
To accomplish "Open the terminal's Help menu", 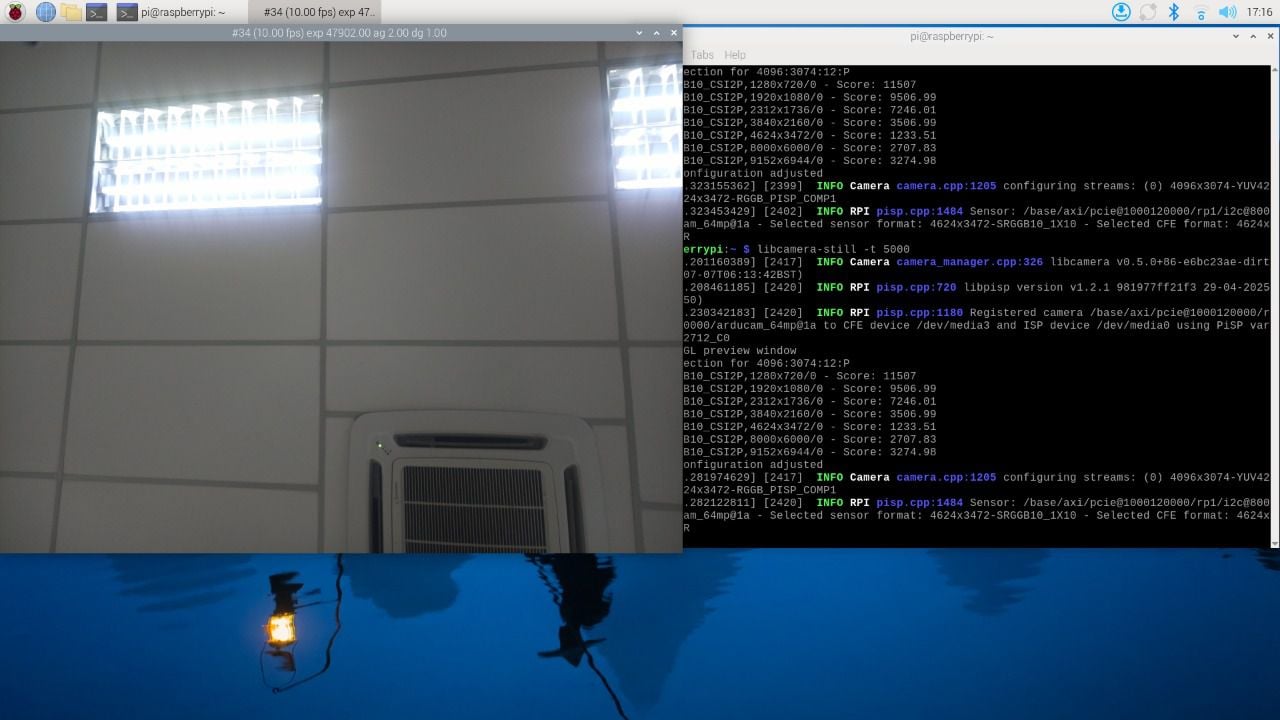I will 735,55.
